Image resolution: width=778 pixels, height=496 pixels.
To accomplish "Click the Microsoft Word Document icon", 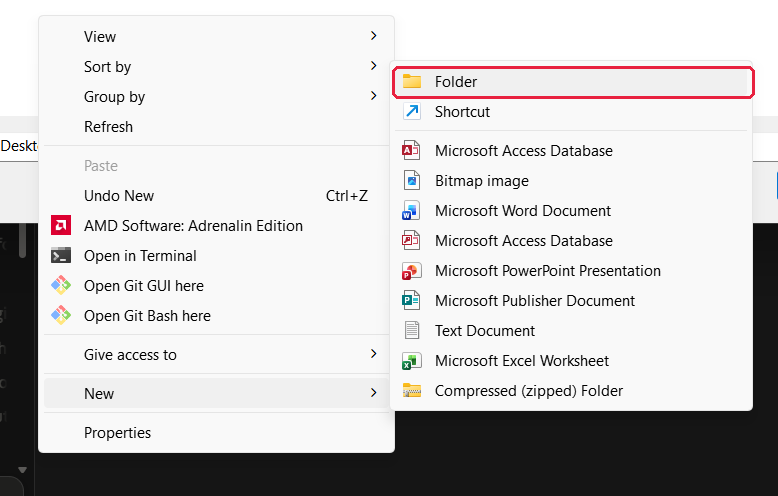I will coord(411,210).
